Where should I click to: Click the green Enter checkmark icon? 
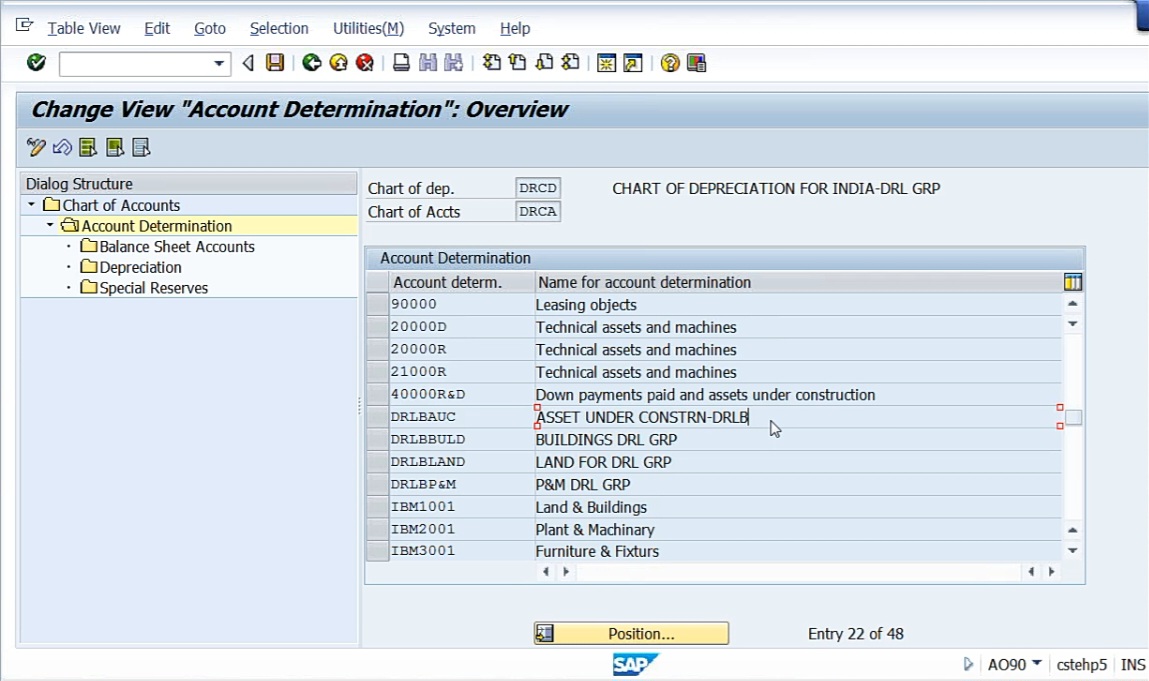pyautogui.click(x=36, y=63)
